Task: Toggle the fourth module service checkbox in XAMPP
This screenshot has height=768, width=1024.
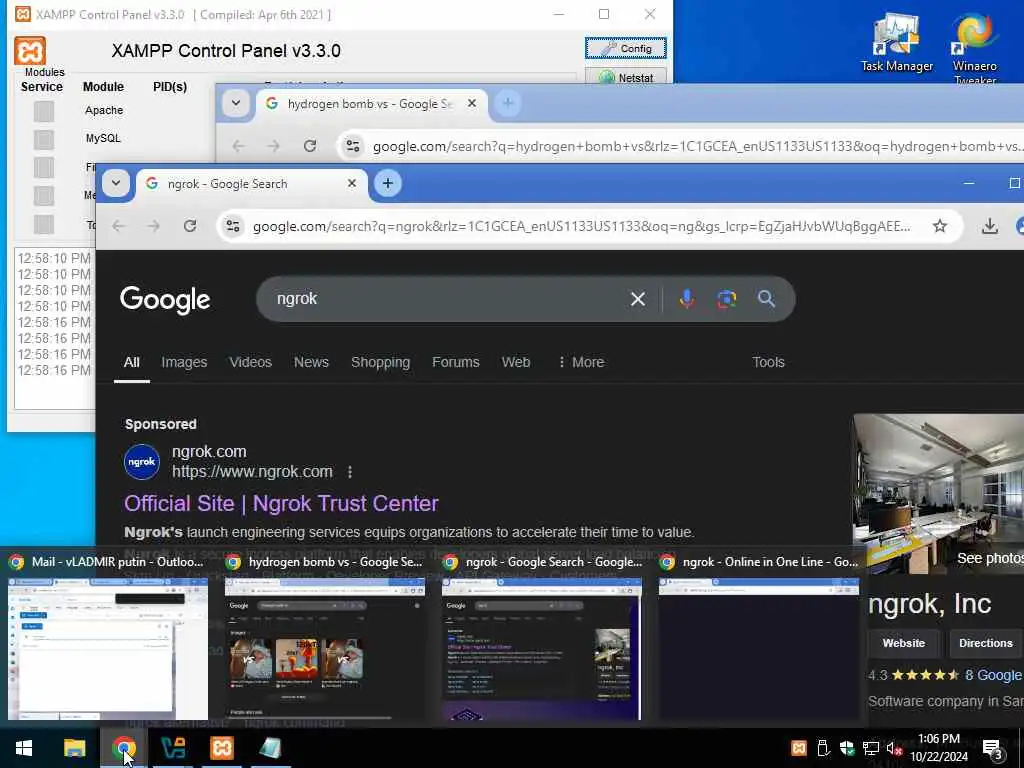Action: click(x=44, y=195)
